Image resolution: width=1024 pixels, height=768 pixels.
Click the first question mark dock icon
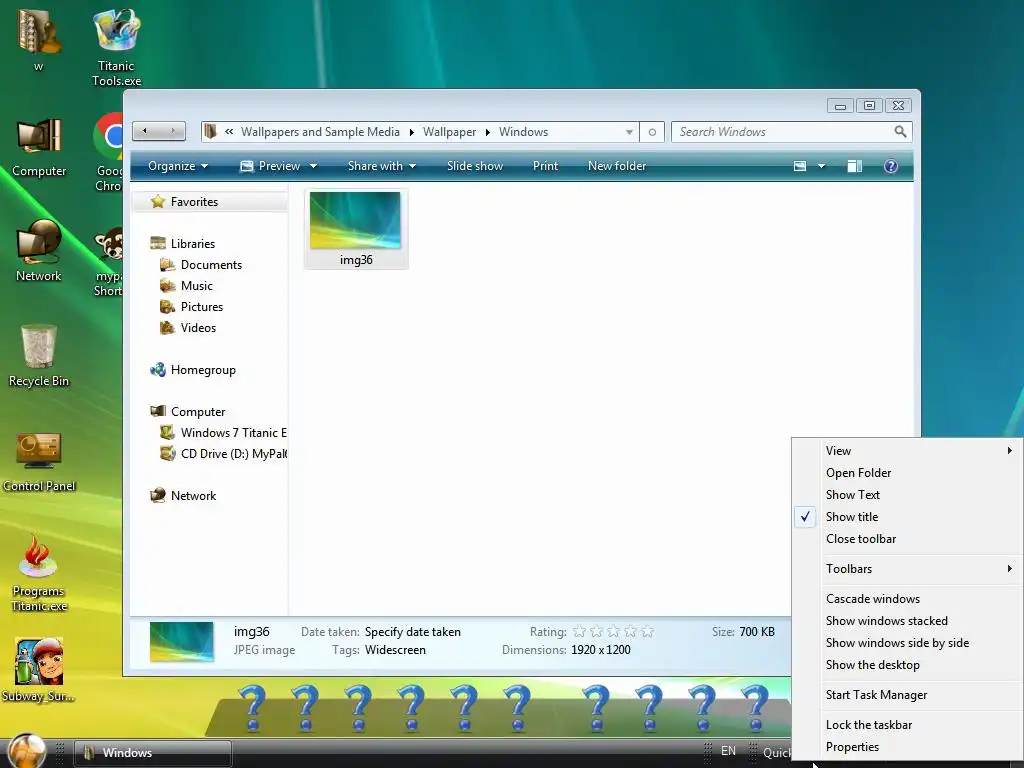click(252, 707)
